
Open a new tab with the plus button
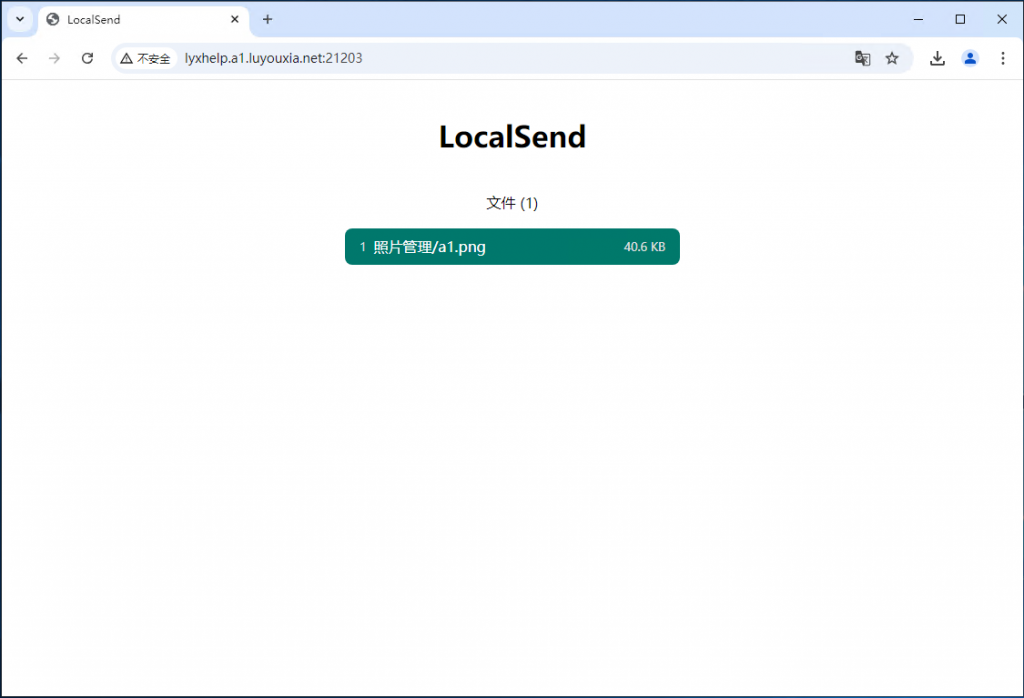267,19
